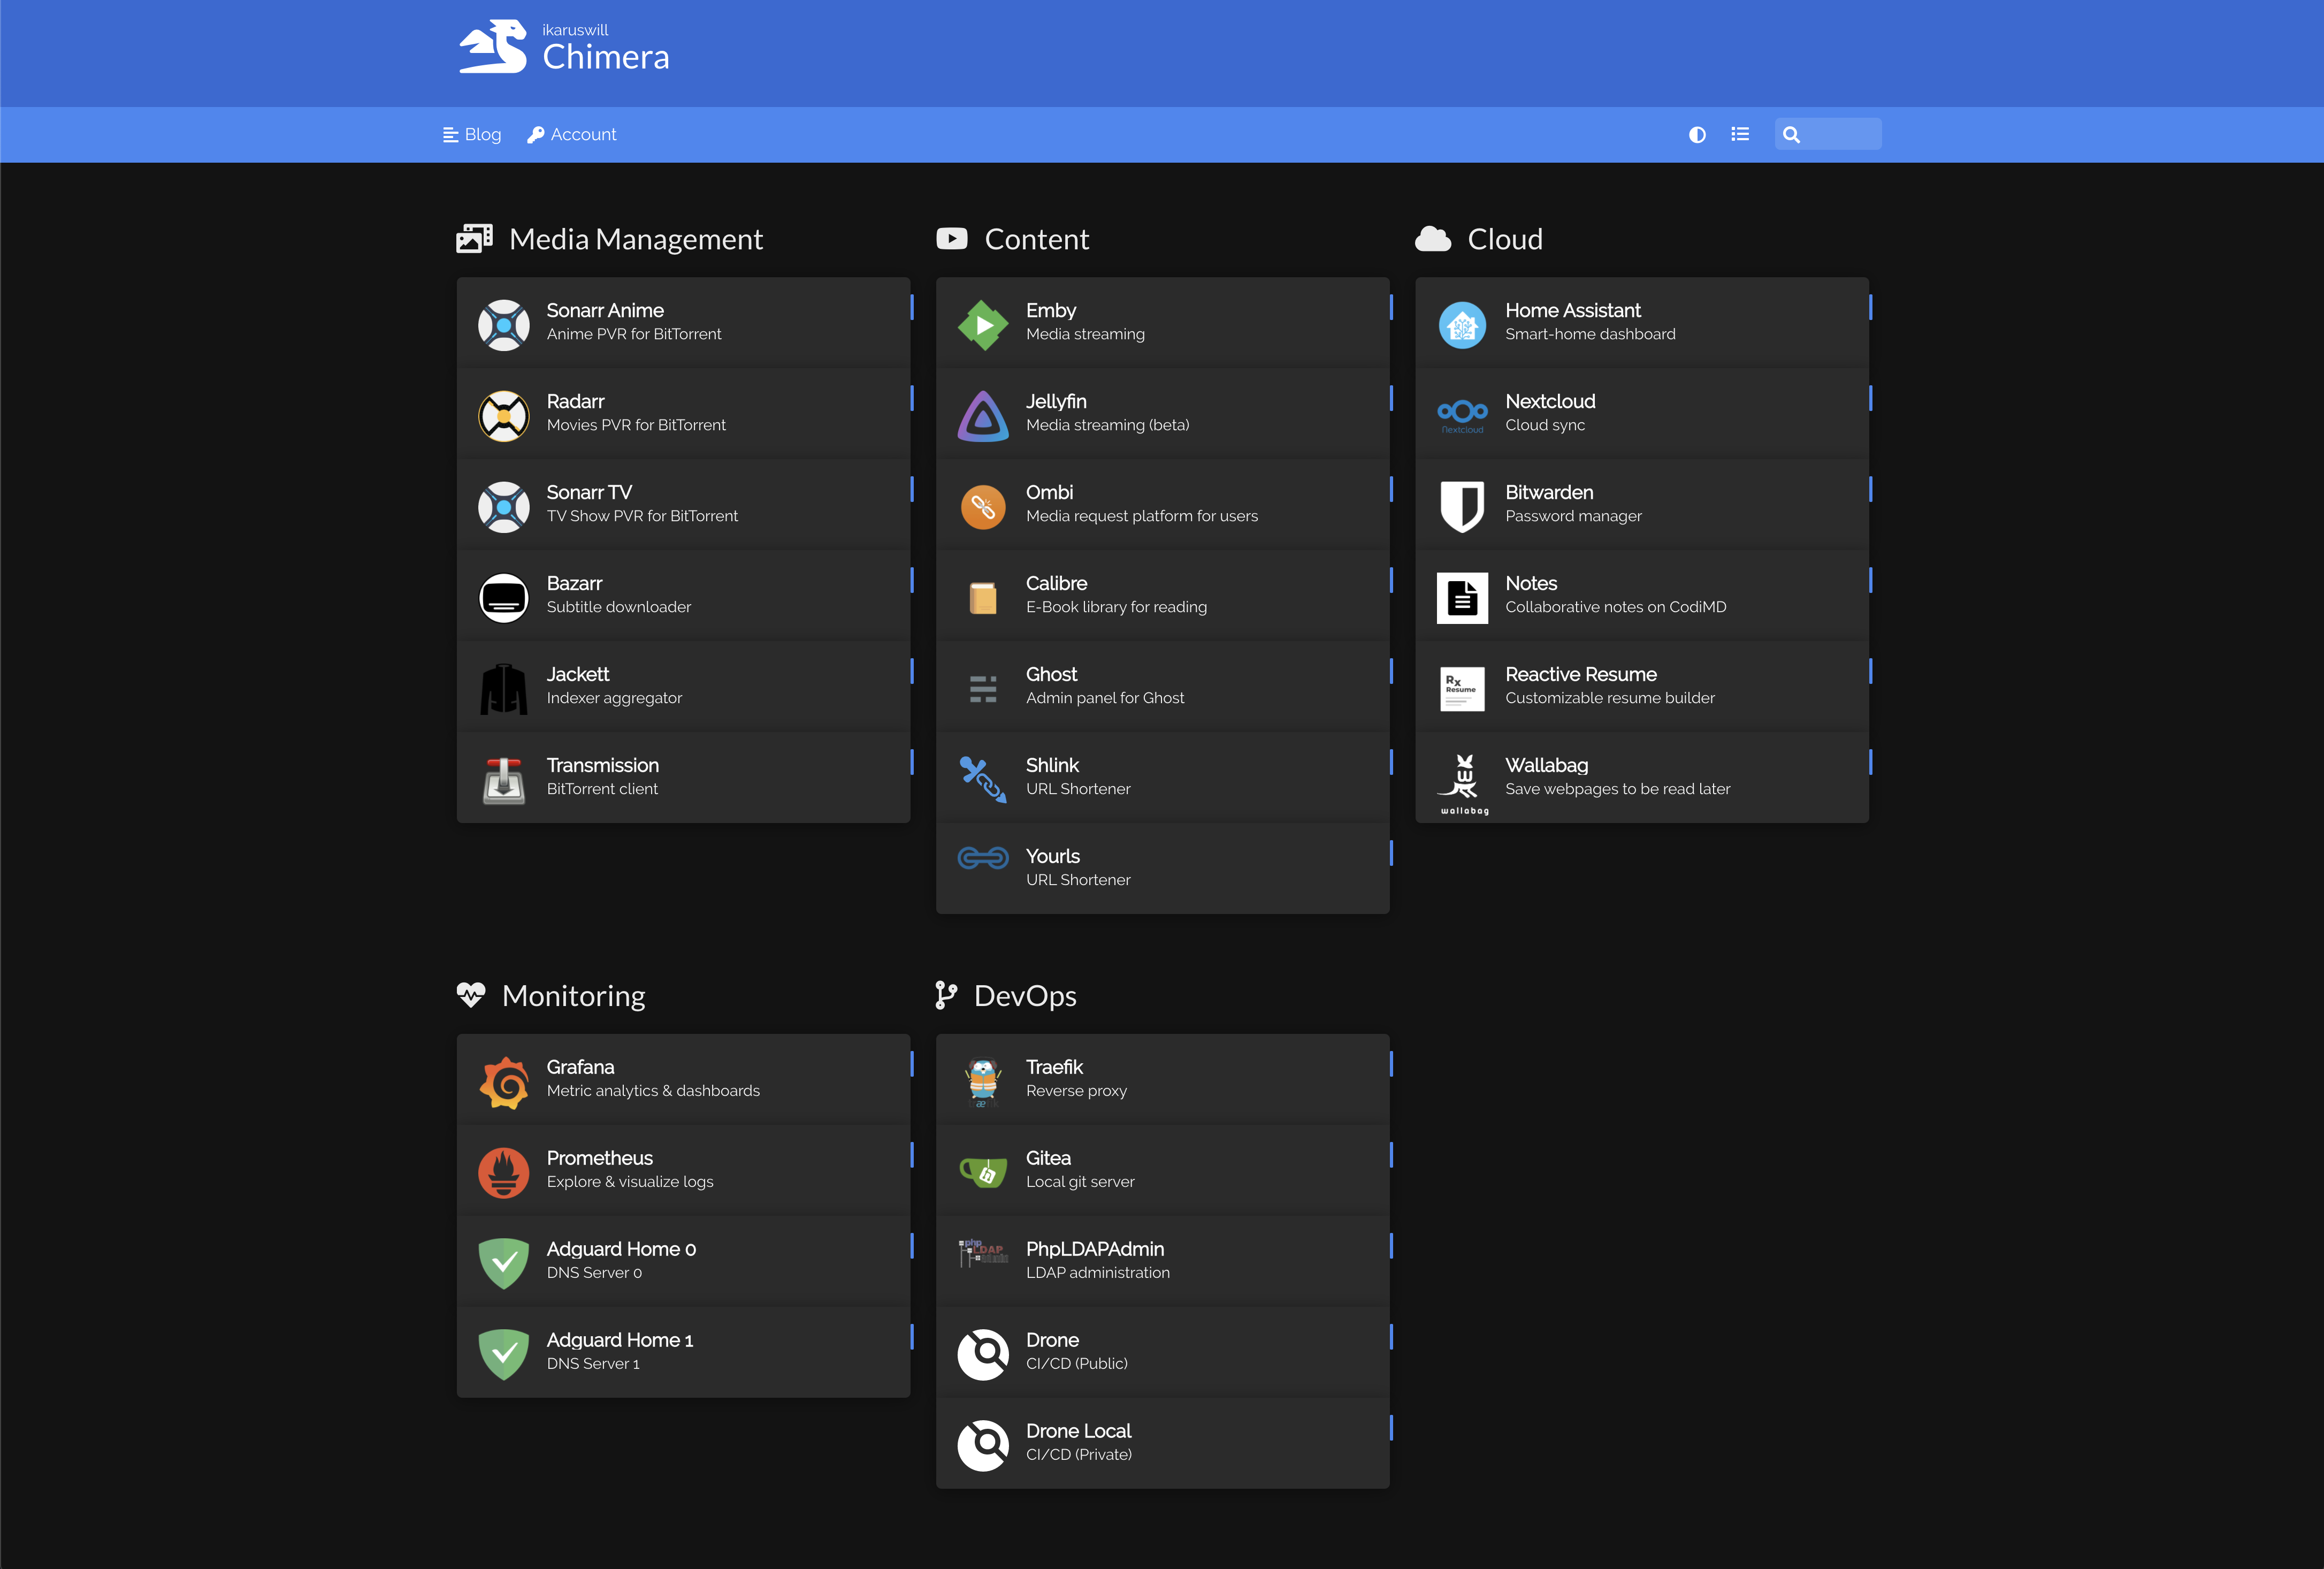Click the Reactive Resume icon
The height and width of the screenshot is (1569, 2324).
coord(1462,688)
